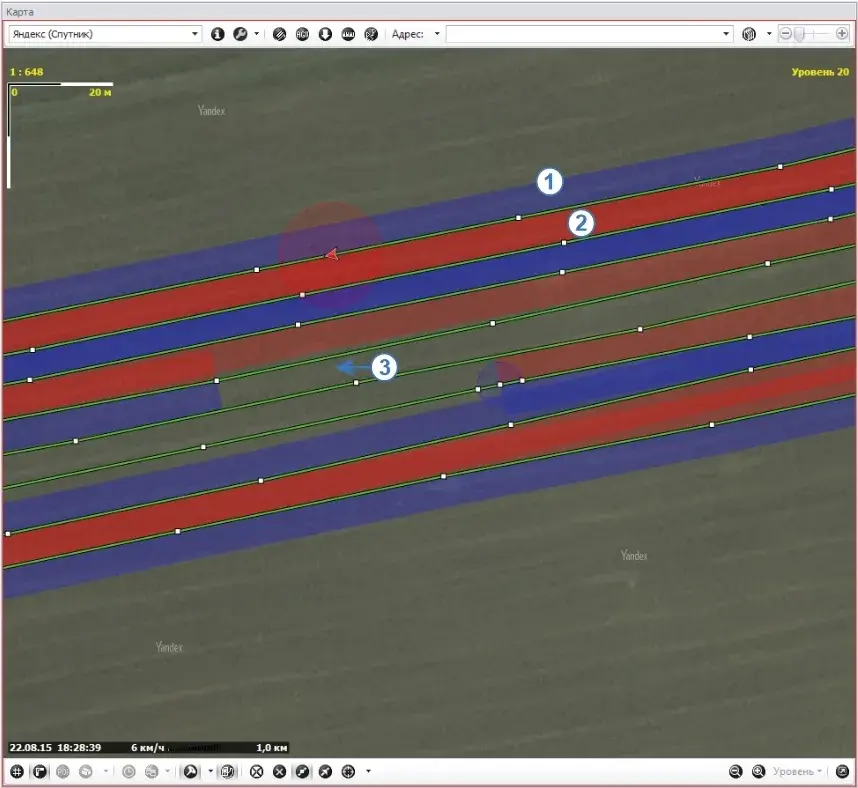Click the layers icon right of the address field
The image size is (858, 788).
point(749,34)
